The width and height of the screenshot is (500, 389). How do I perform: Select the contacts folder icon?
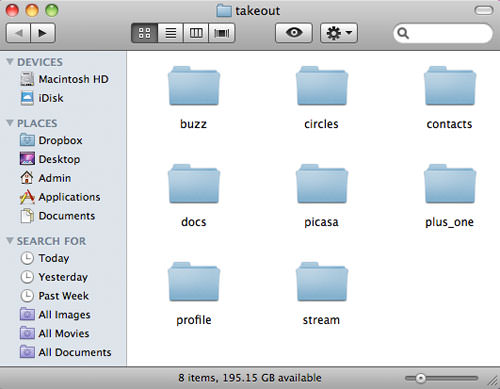(x=450, y=86)
